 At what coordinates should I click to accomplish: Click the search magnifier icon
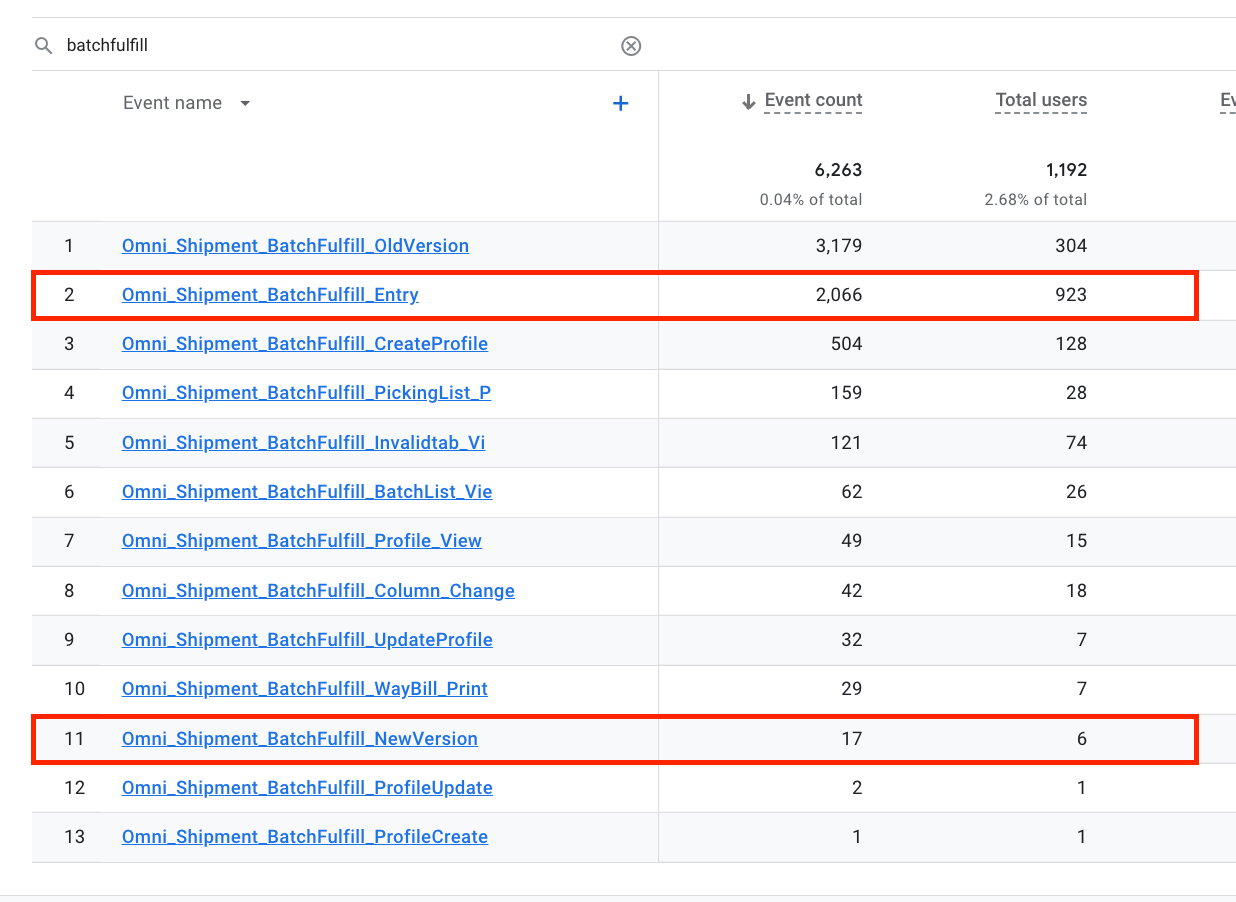[x=43, y=46]
